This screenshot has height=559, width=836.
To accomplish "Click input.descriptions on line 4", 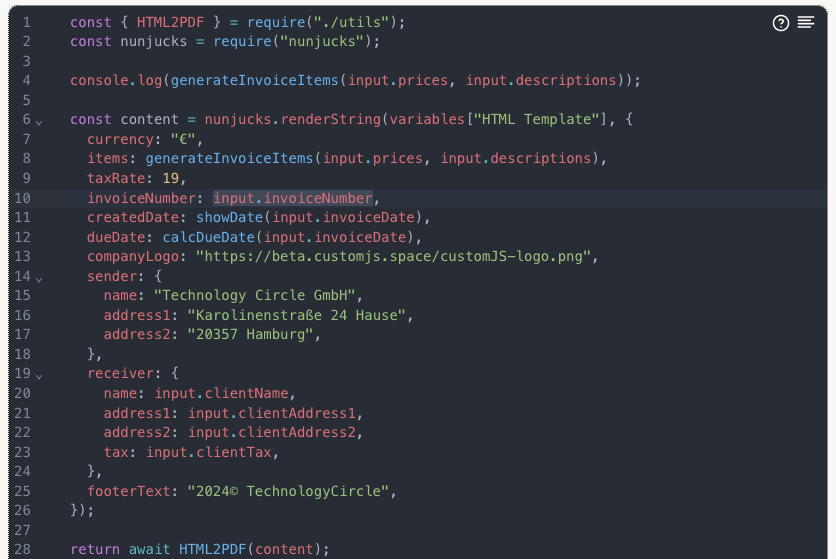I will click(541, 81).
